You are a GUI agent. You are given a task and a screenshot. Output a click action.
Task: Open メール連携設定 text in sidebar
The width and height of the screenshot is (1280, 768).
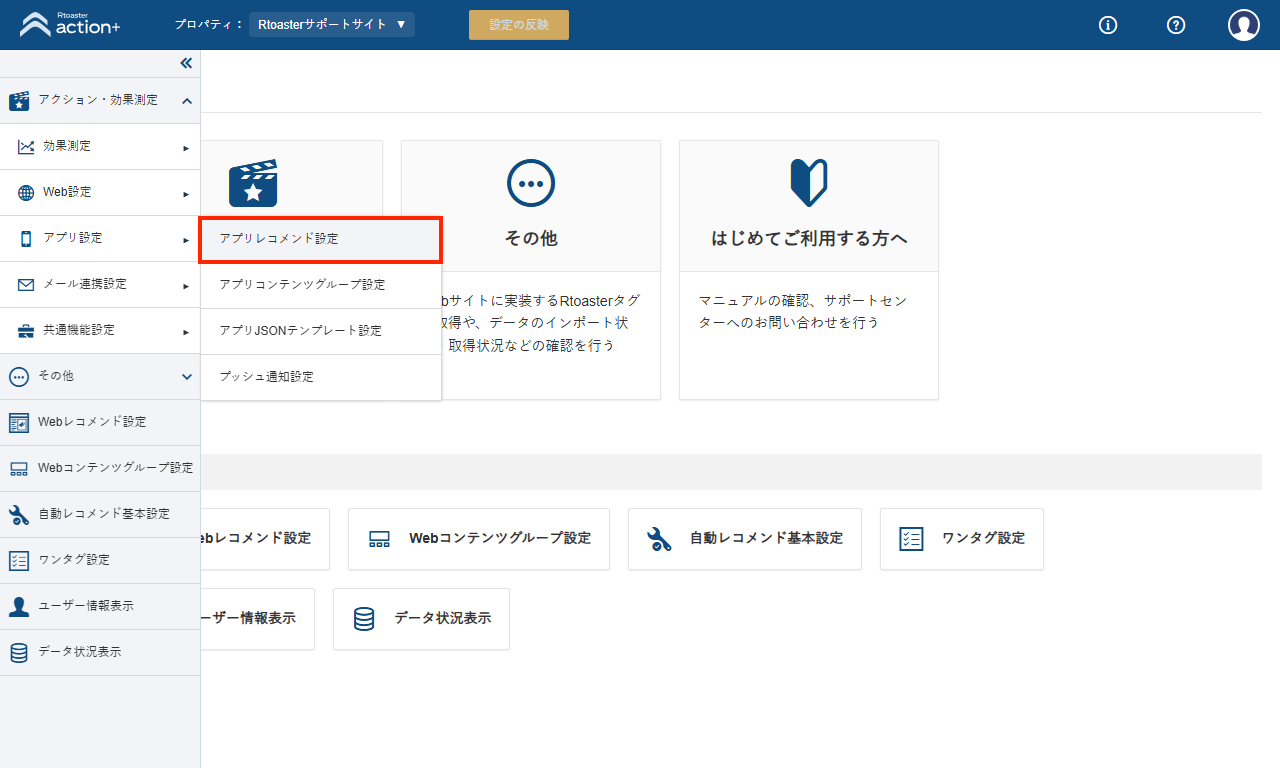85,284
